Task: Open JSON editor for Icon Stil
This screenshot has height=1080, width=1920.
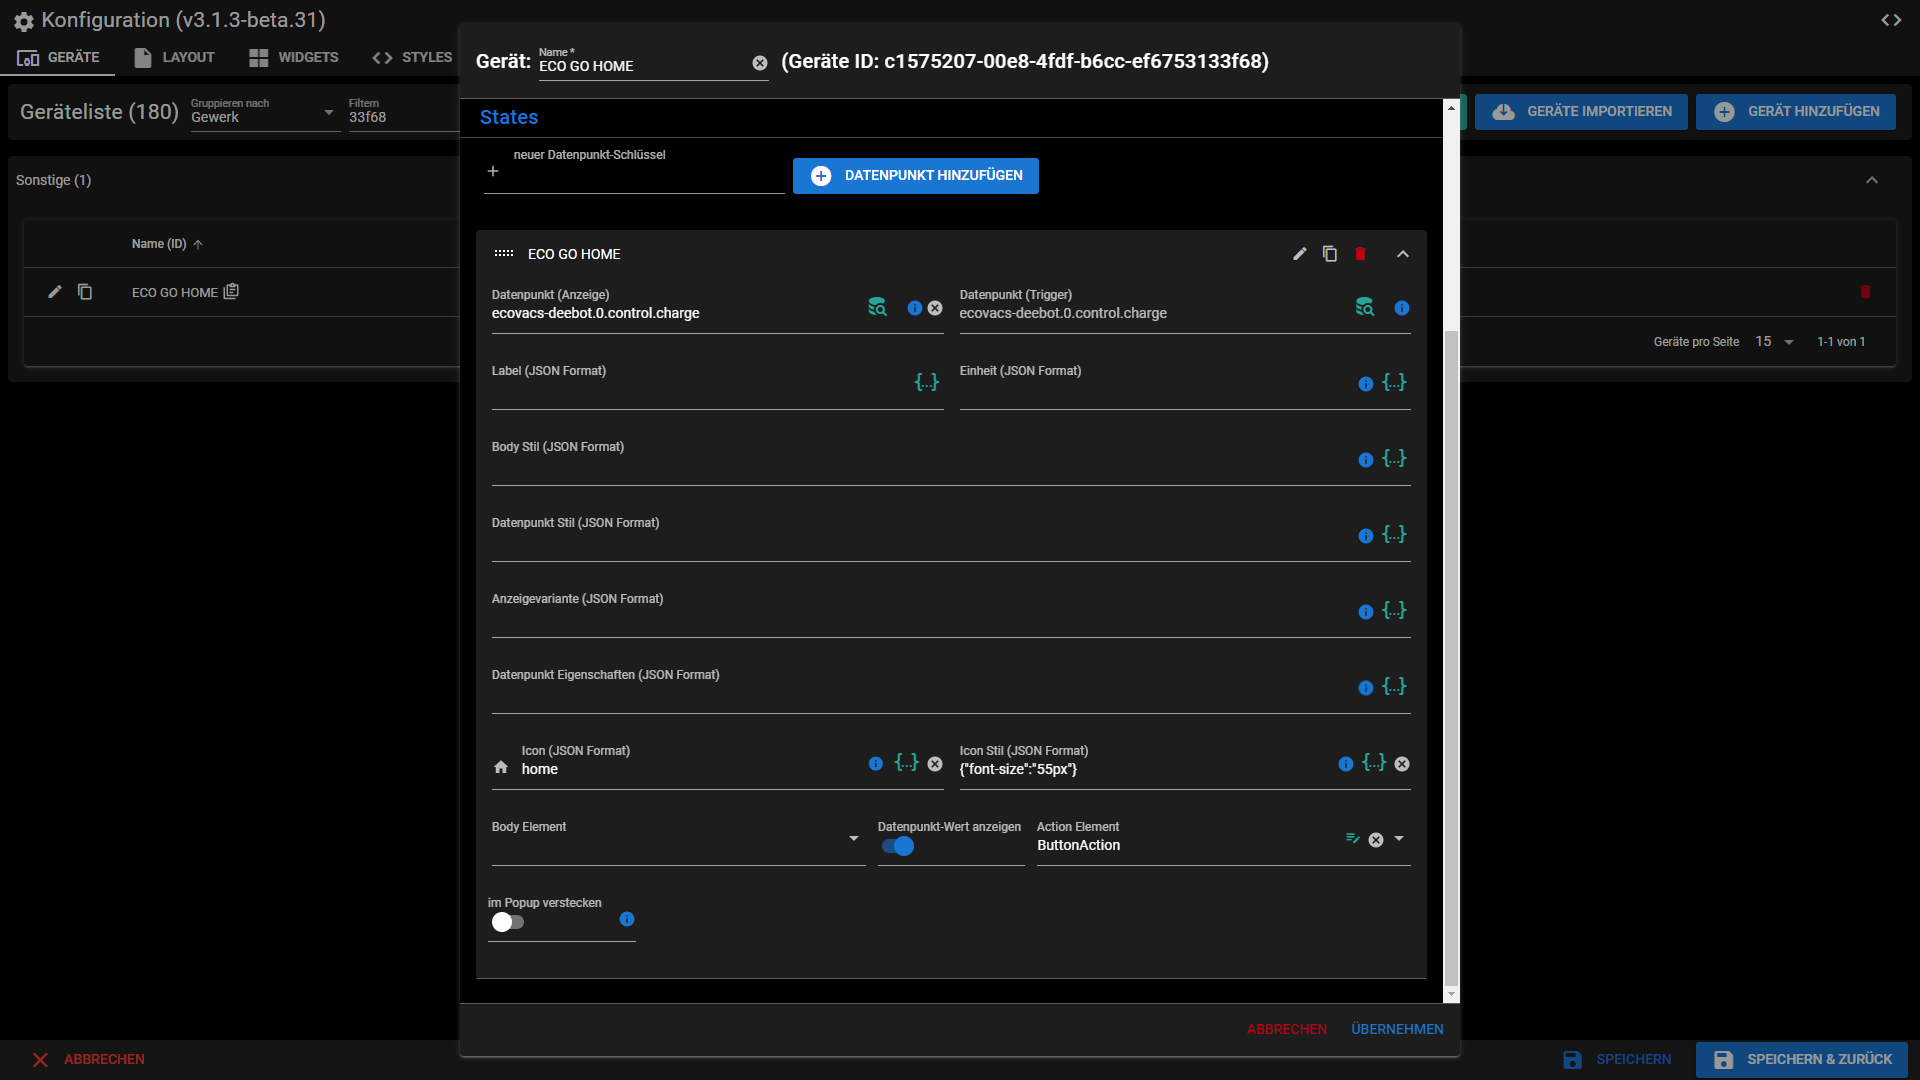Action: point(1374,762)
